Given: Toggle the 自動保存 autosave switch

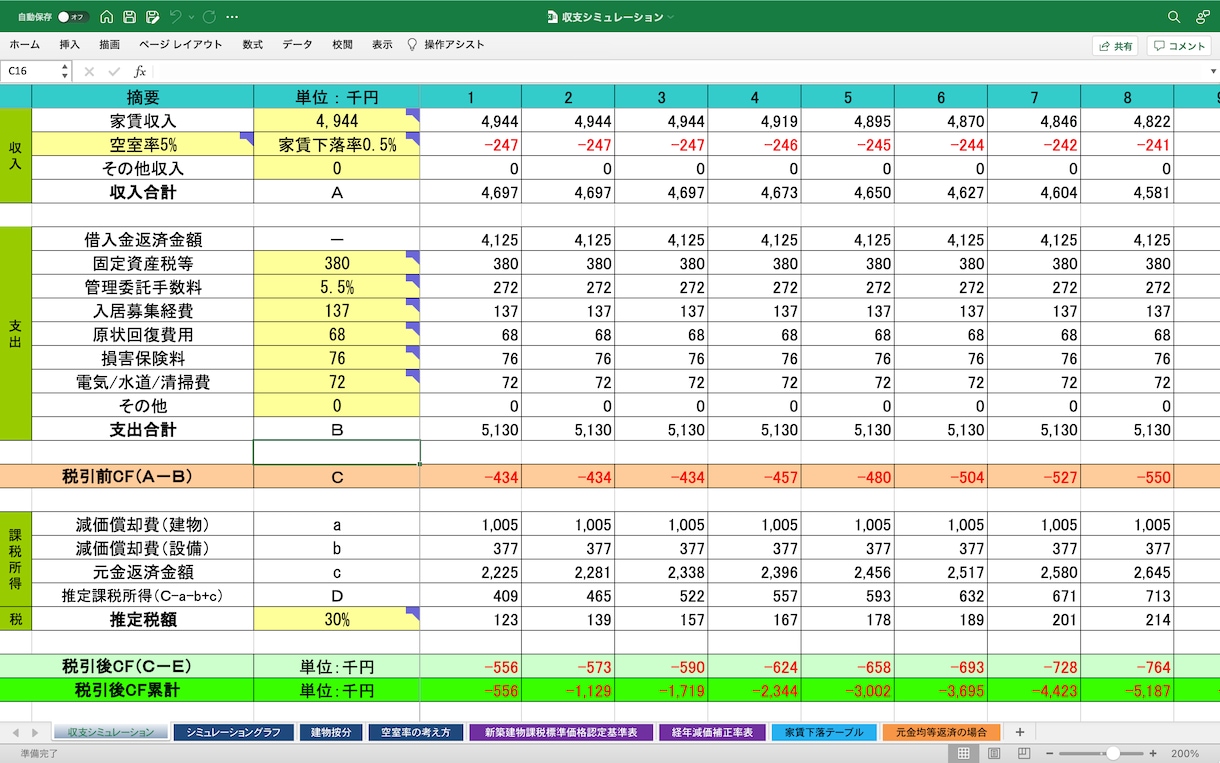Looking at the screenshot, I should 73,17.
